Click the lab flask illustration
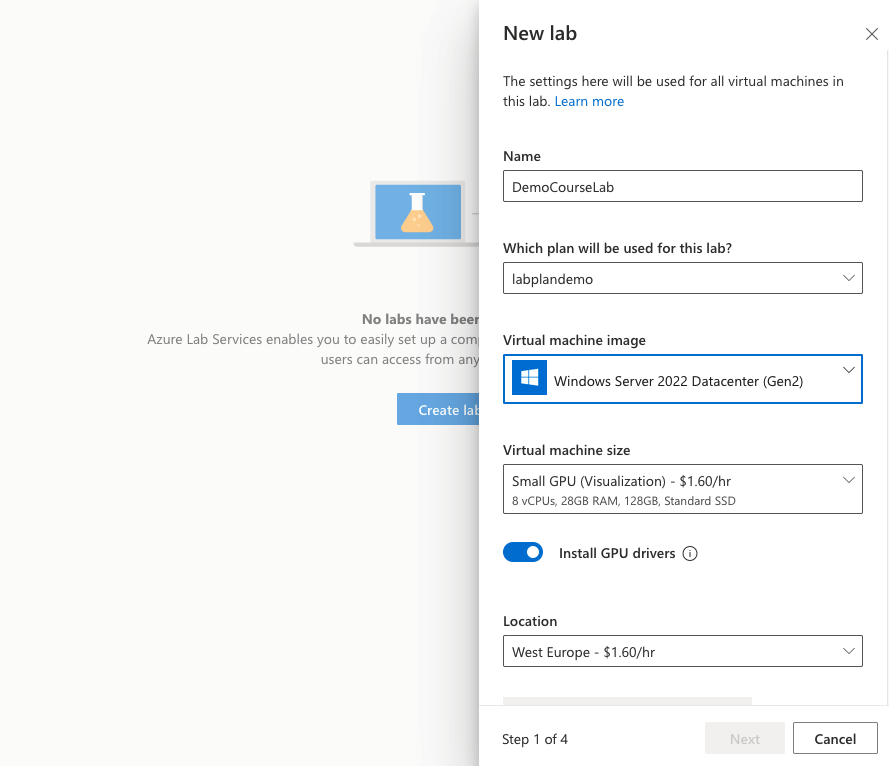 418,212
